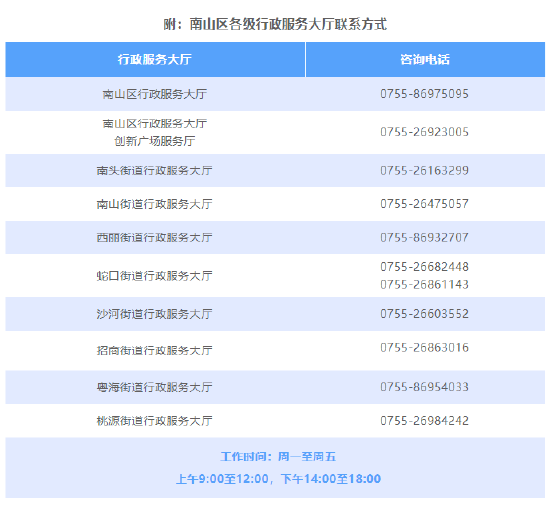
Task: Select phone number 0755-26682448
Action: pos(425,267)
